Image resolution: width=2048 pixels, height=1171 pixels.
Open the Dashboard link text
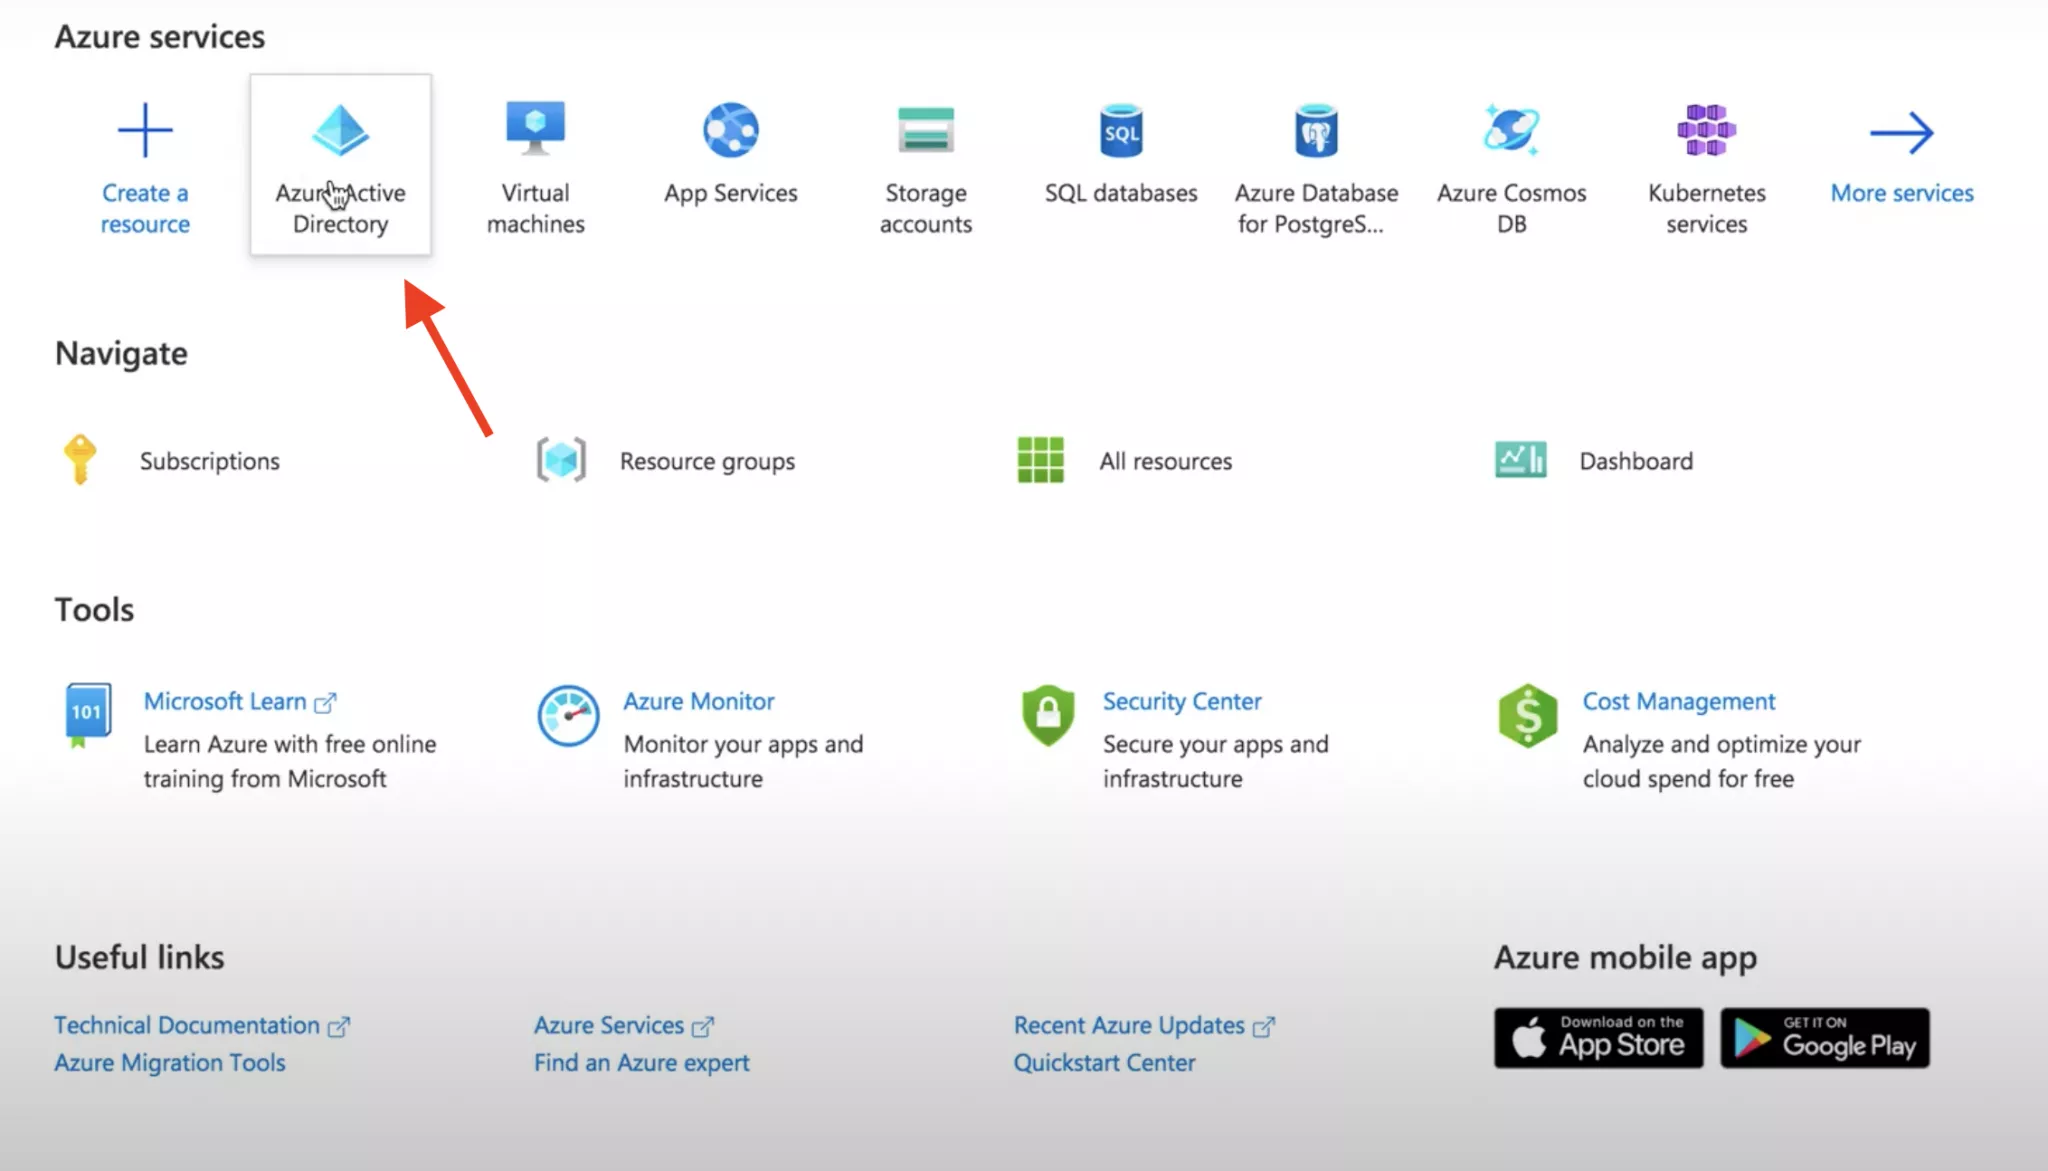point(1636,461)
